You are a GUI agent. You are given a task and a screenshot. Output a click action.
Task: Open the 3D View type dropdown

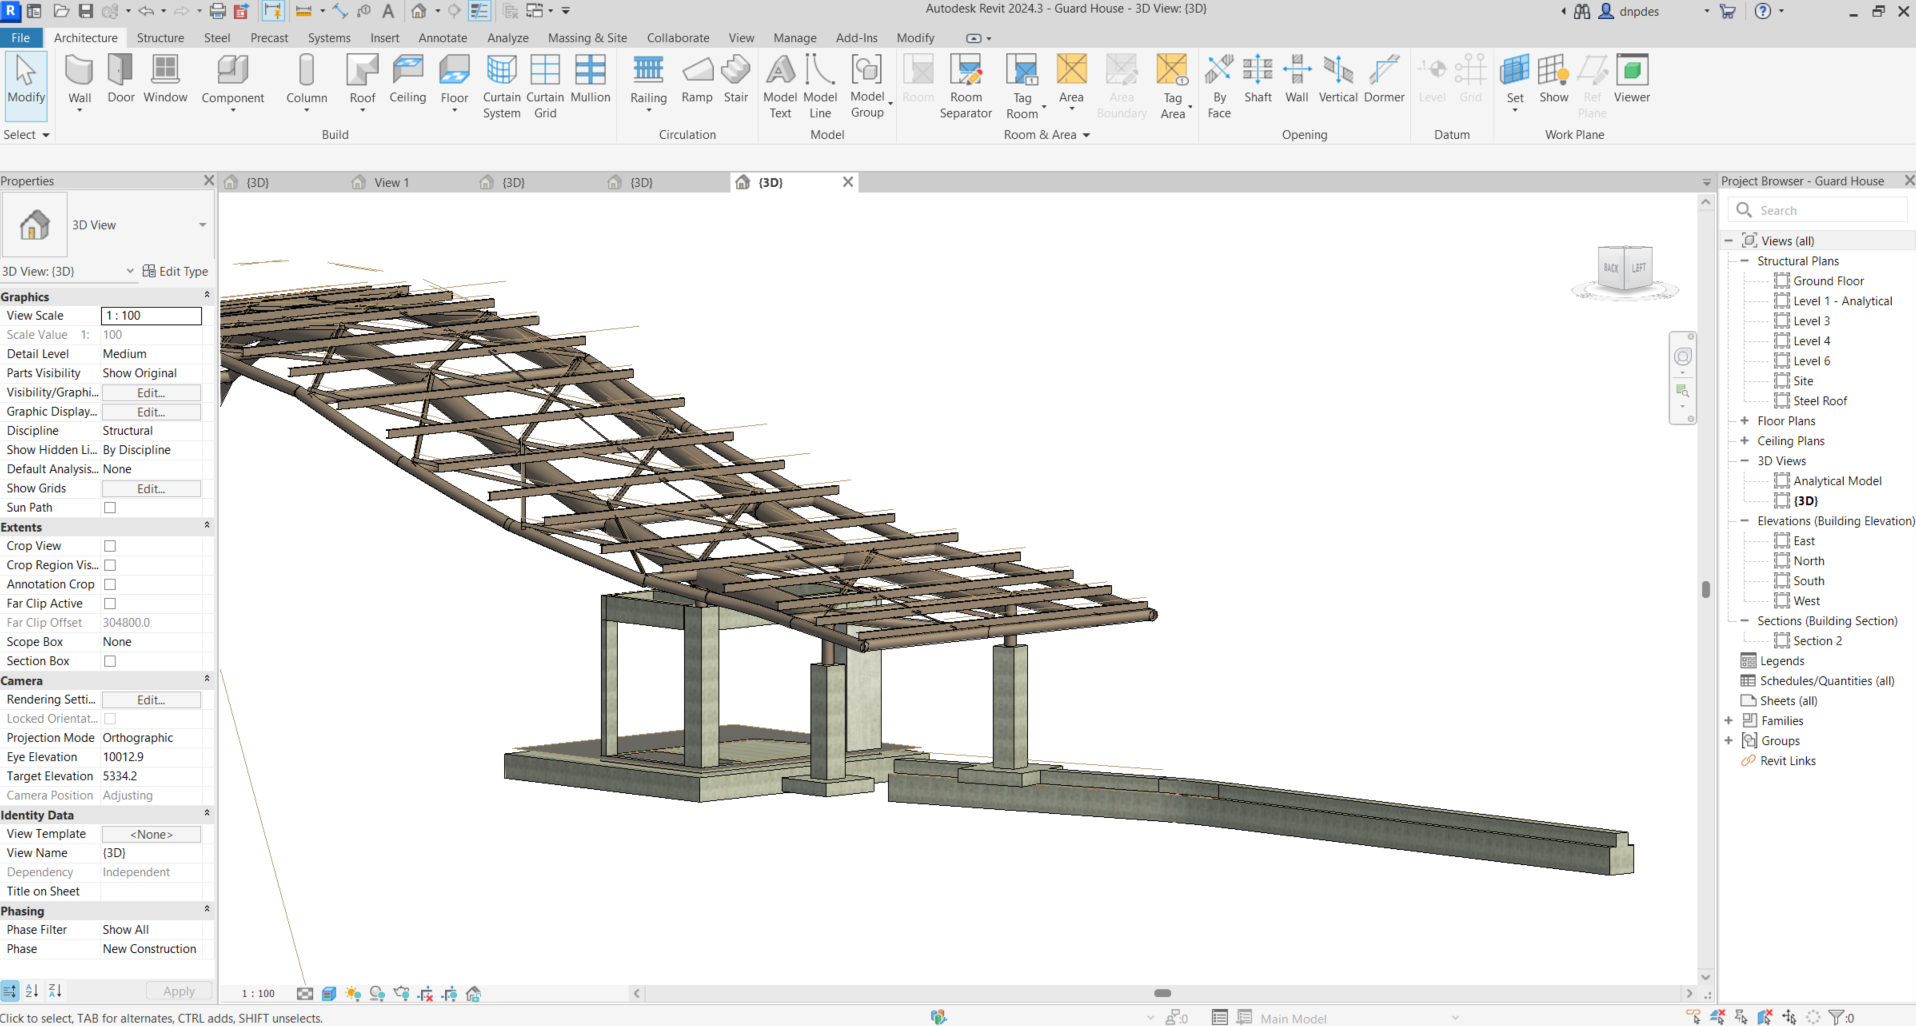point(202,225)
